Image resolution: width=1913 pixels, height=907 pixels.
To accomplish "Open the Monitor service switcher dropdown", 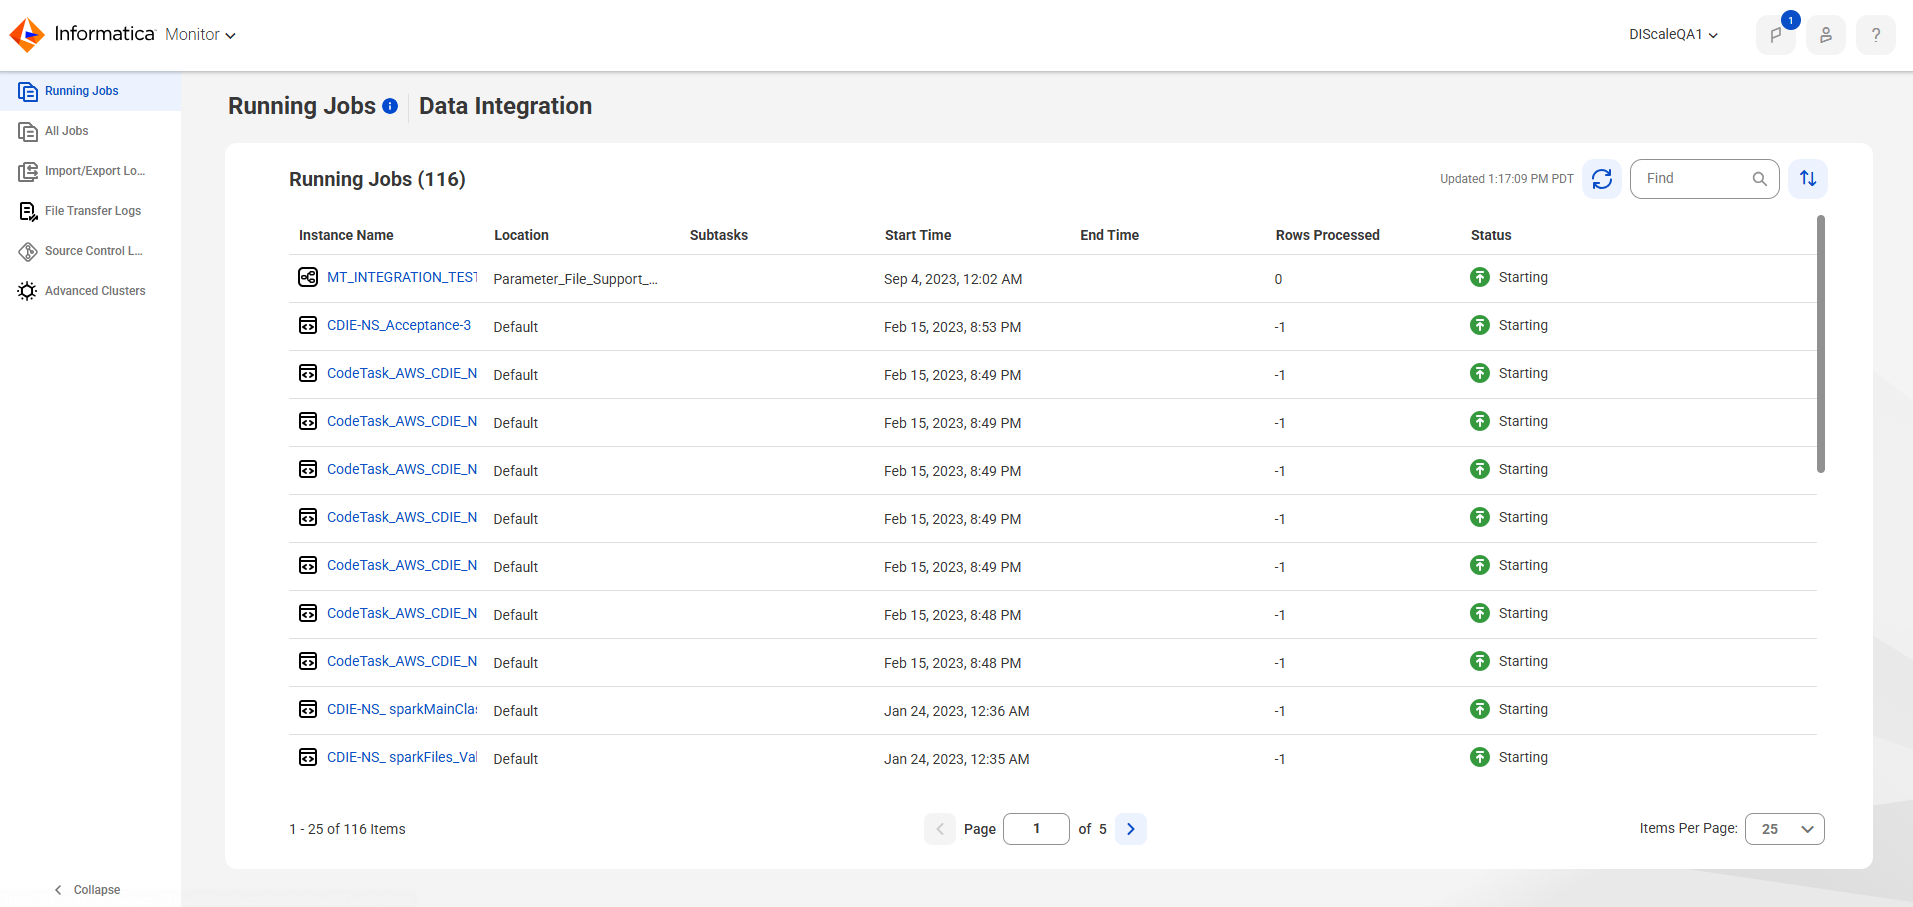I will click(x=200, y=35).
